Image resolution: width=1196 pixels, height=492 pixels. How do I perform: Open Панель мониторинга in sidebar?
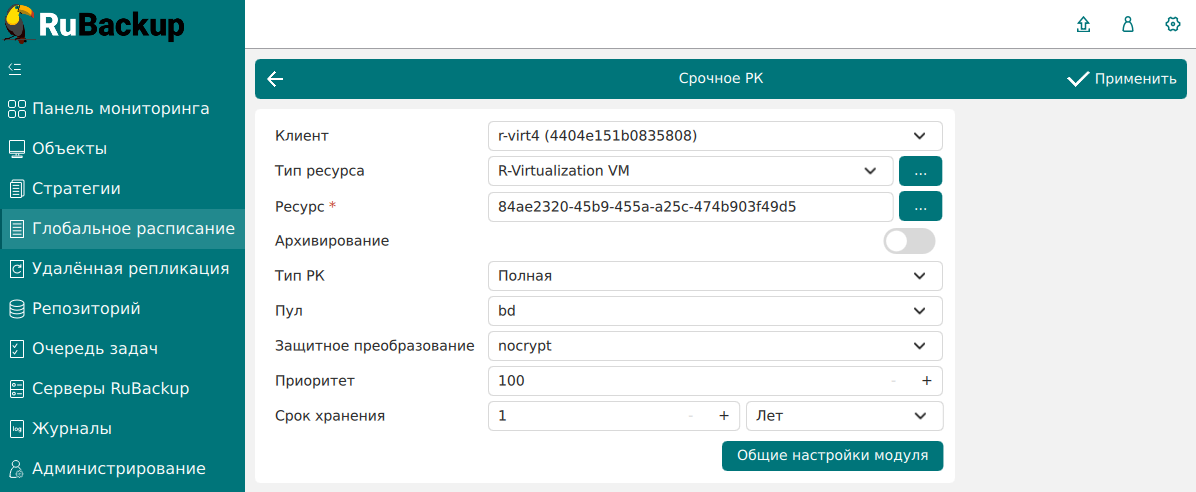pyautogui.click(x=120, y=109)
